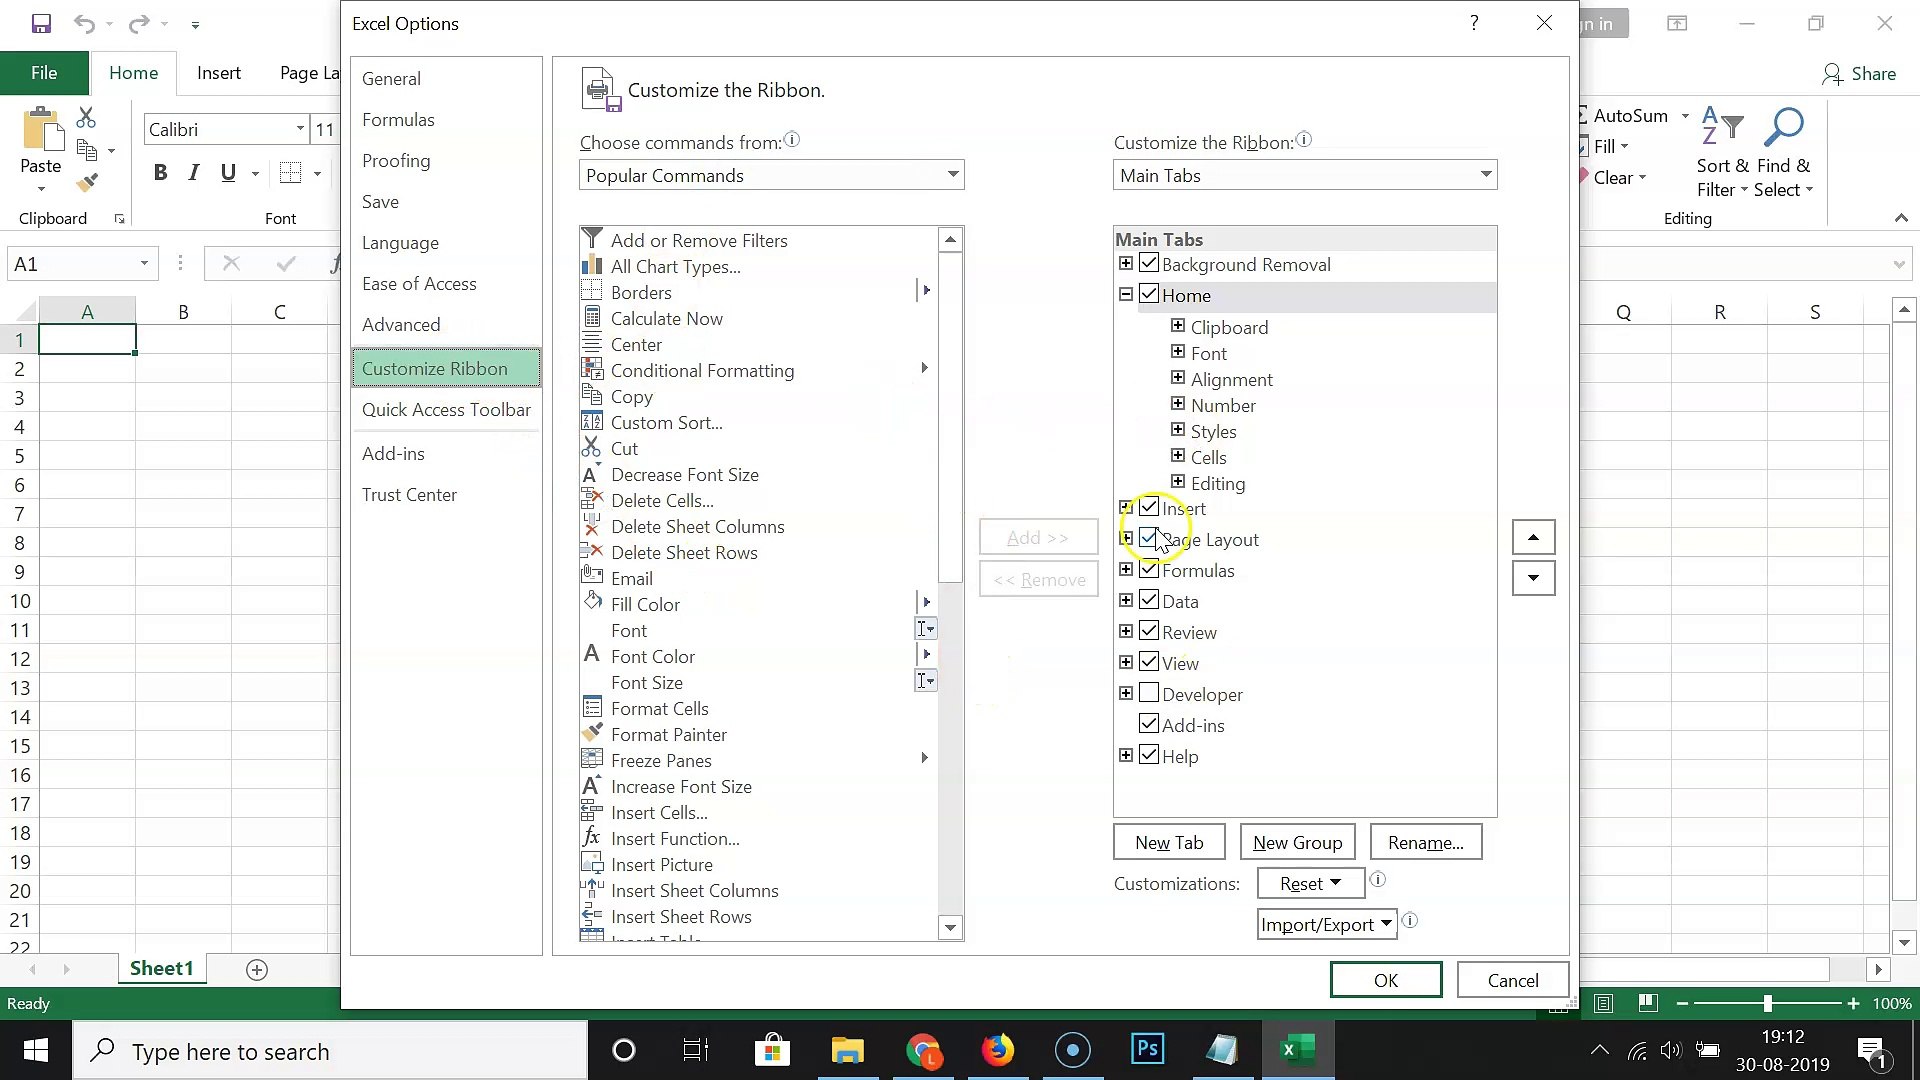This screenshot has height=1080, width=1920.
Task: Open Task View on the taskbar
Action: click(696, 1051)
